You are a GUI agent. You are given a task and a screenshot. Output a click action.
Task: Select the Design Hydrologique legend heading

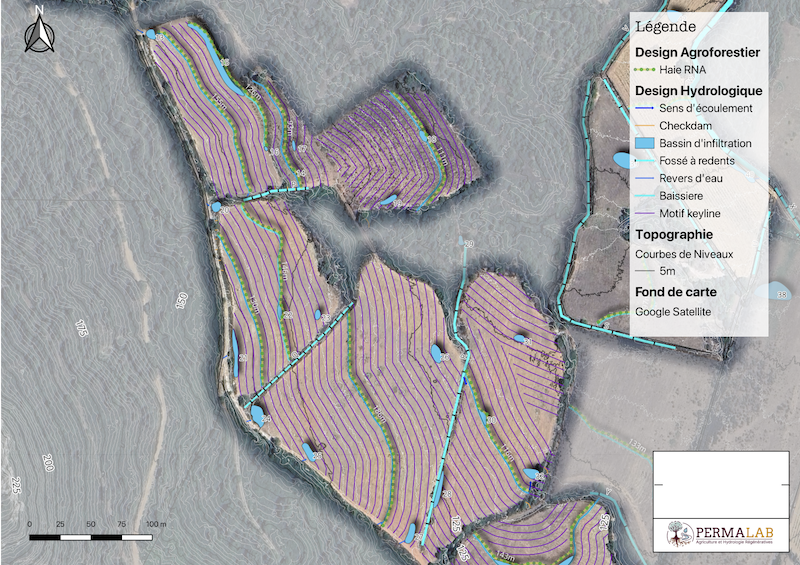click(699, 90)
